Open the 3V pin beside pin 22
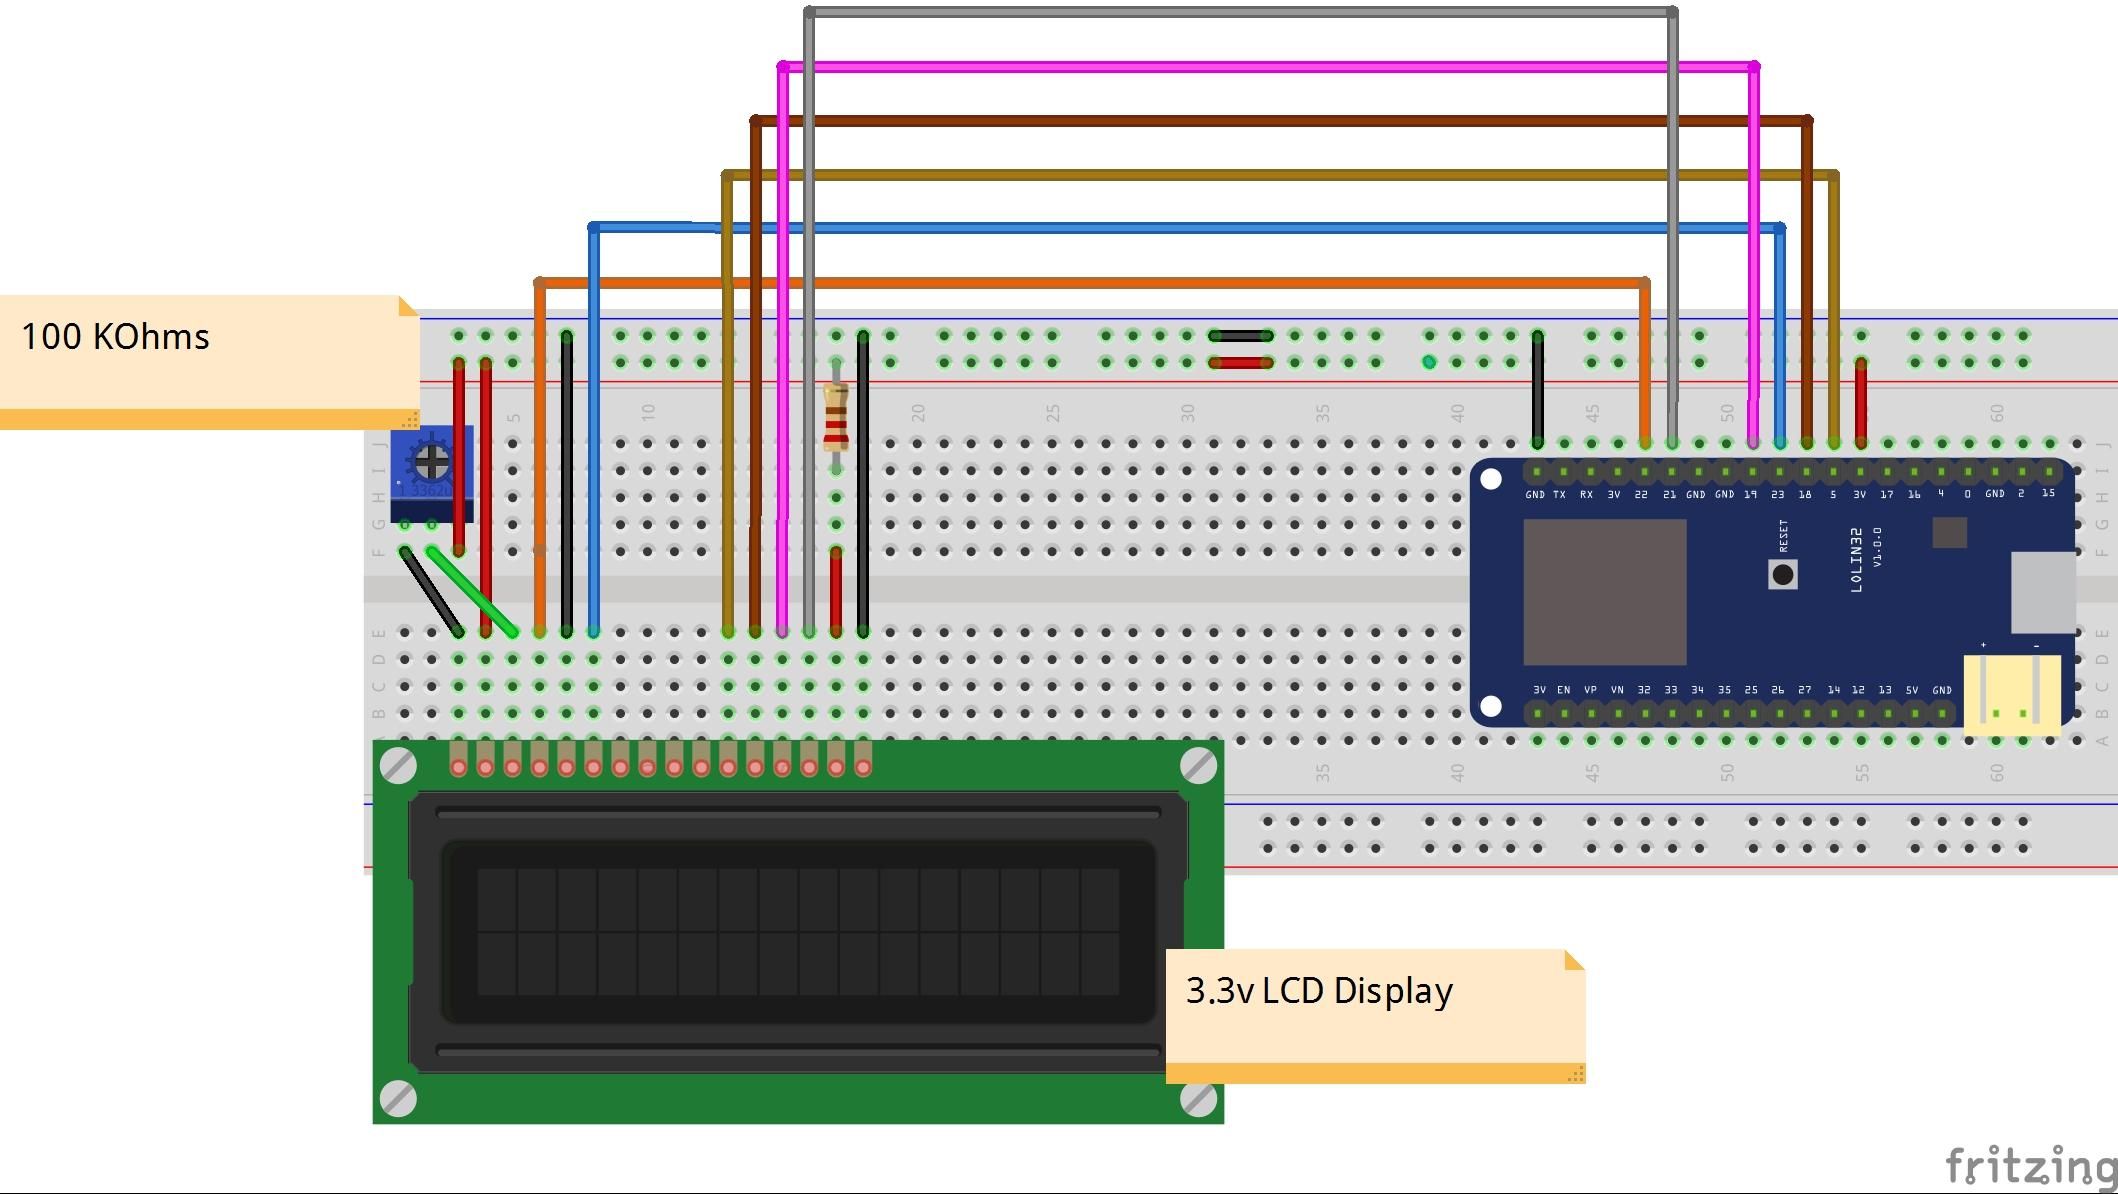This screenshot has width=2118, height=1194. point(1615,473)
